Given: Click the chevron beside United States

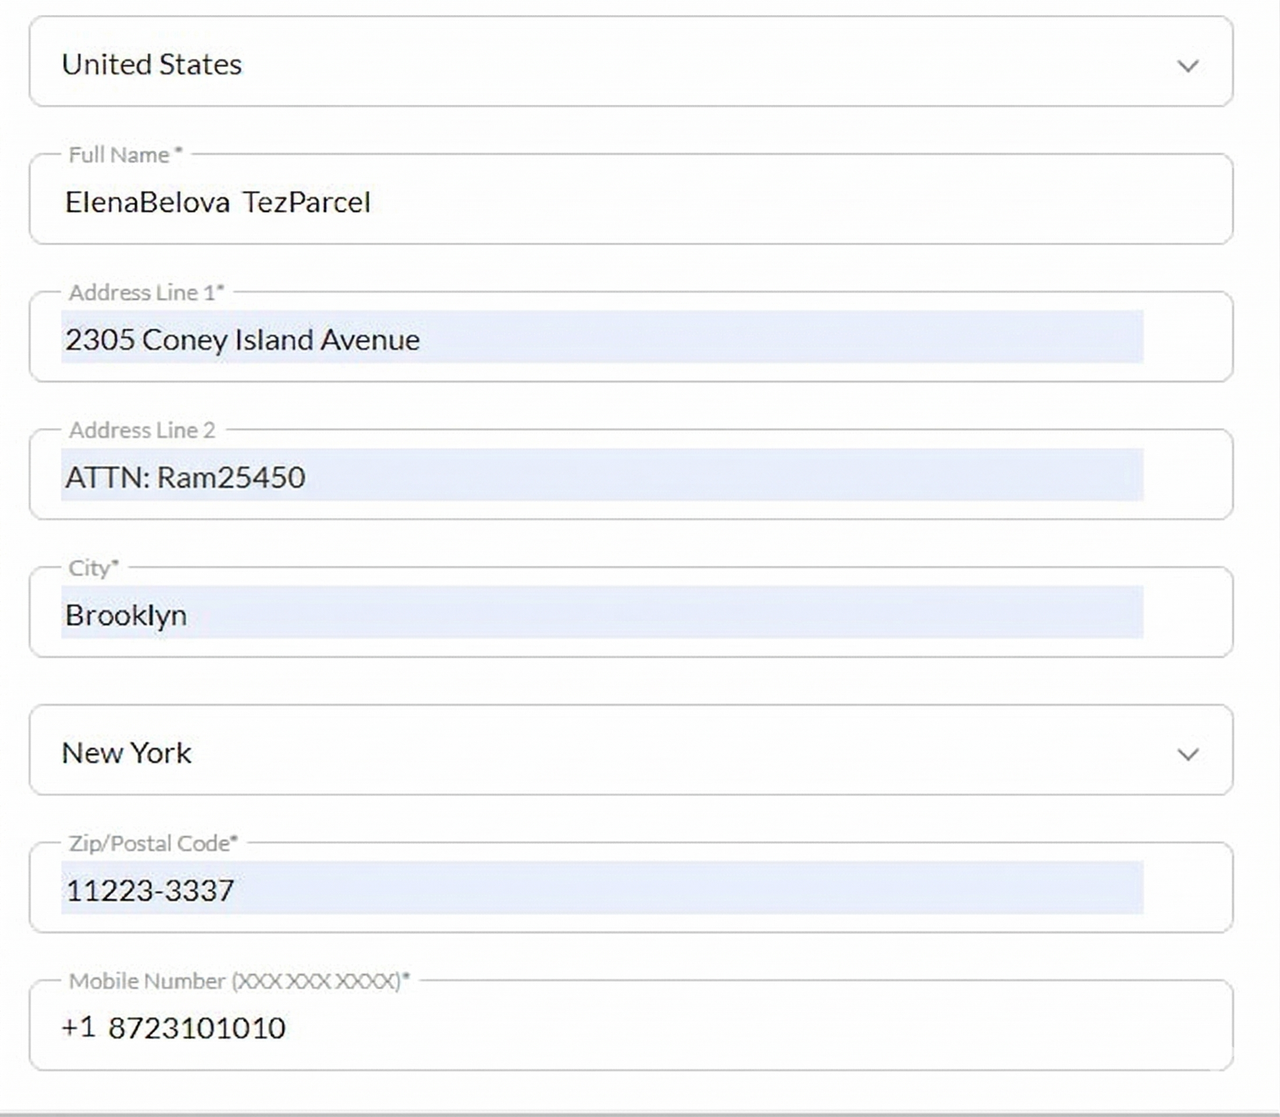Looking at the screenshot, I should coord(1187,66).
